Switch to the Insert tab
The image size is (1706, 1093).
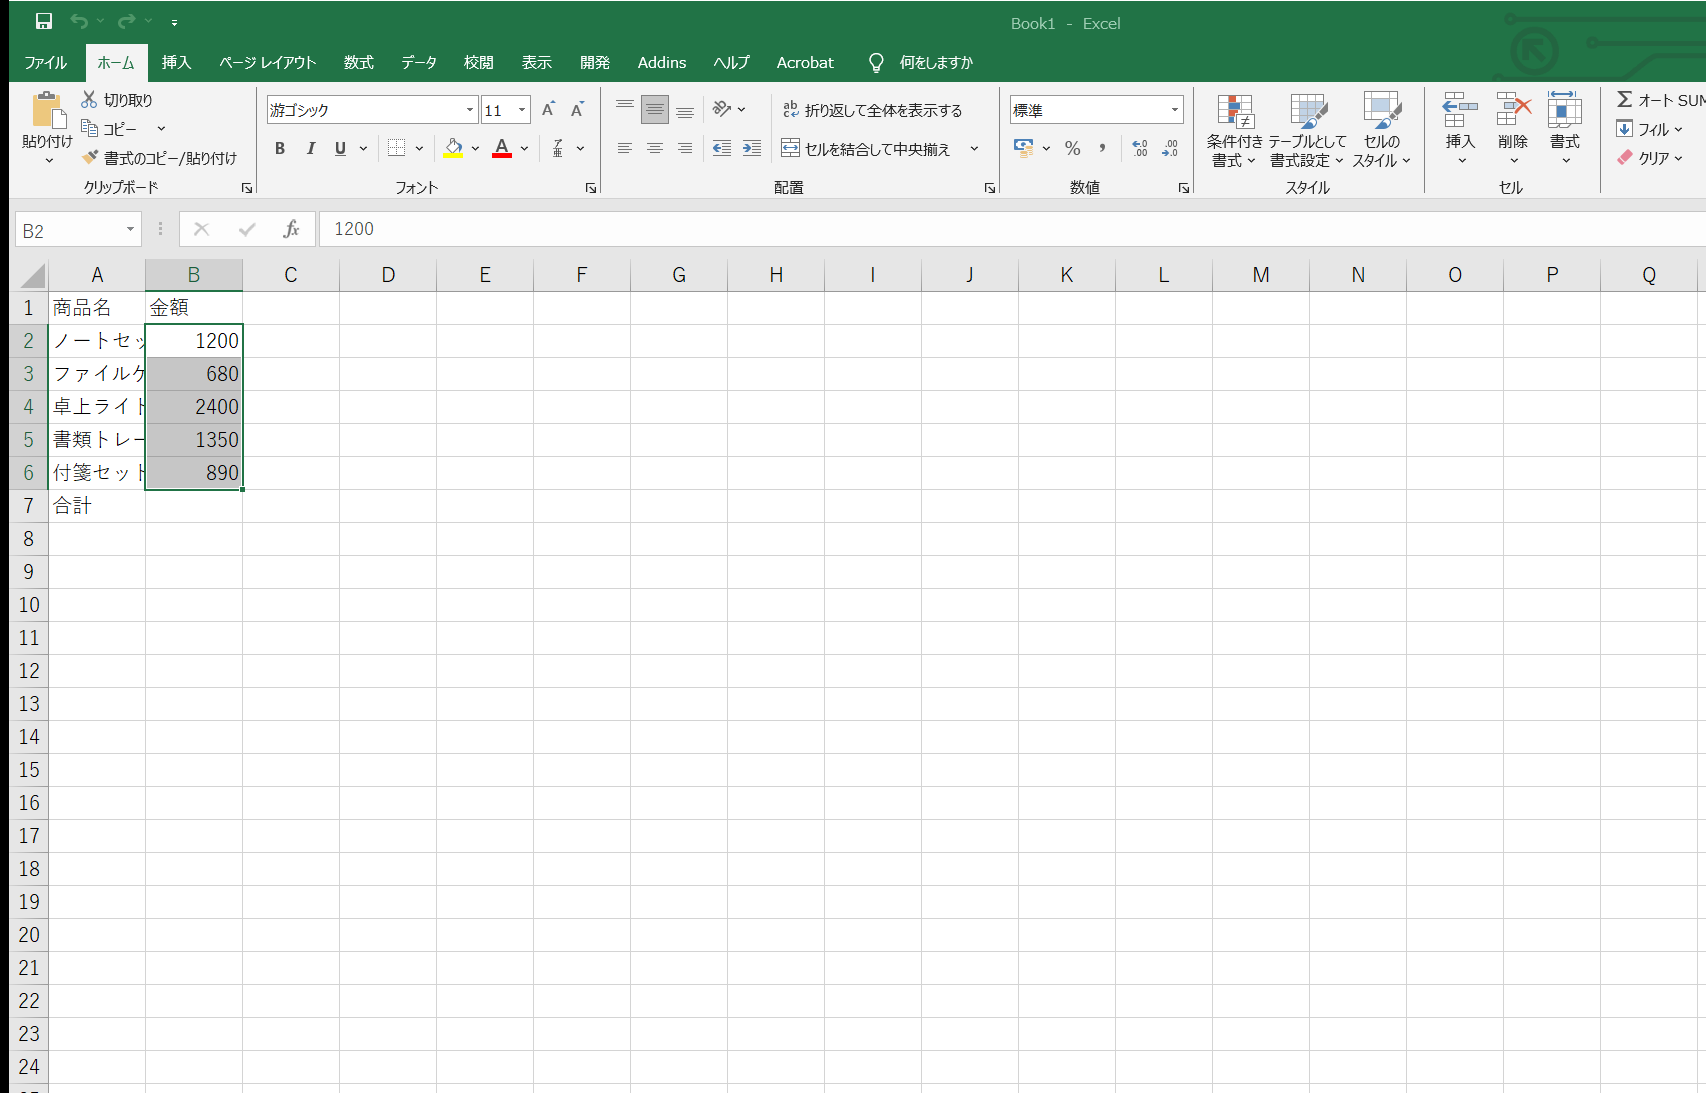[176, 62]
